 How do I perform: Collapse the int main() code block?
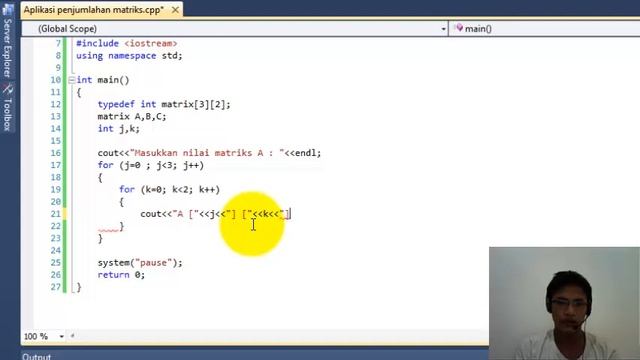pyautogui.click(x=71, y=80)
